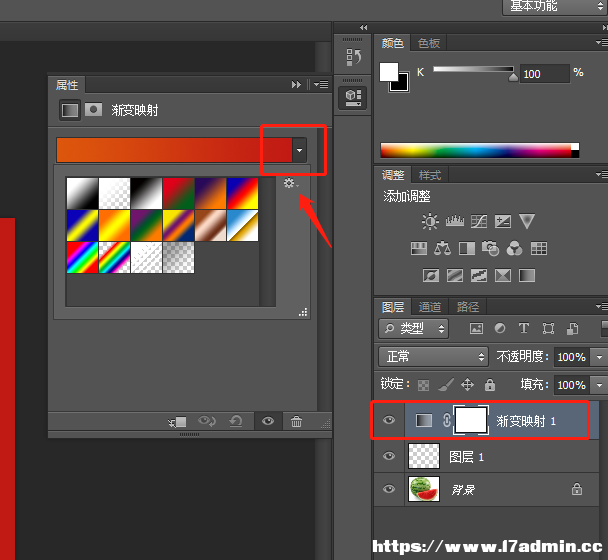Viewport: 608px width, 560px height.
Task: Switch to the 路径 tab
Action: tap(468, 307)
